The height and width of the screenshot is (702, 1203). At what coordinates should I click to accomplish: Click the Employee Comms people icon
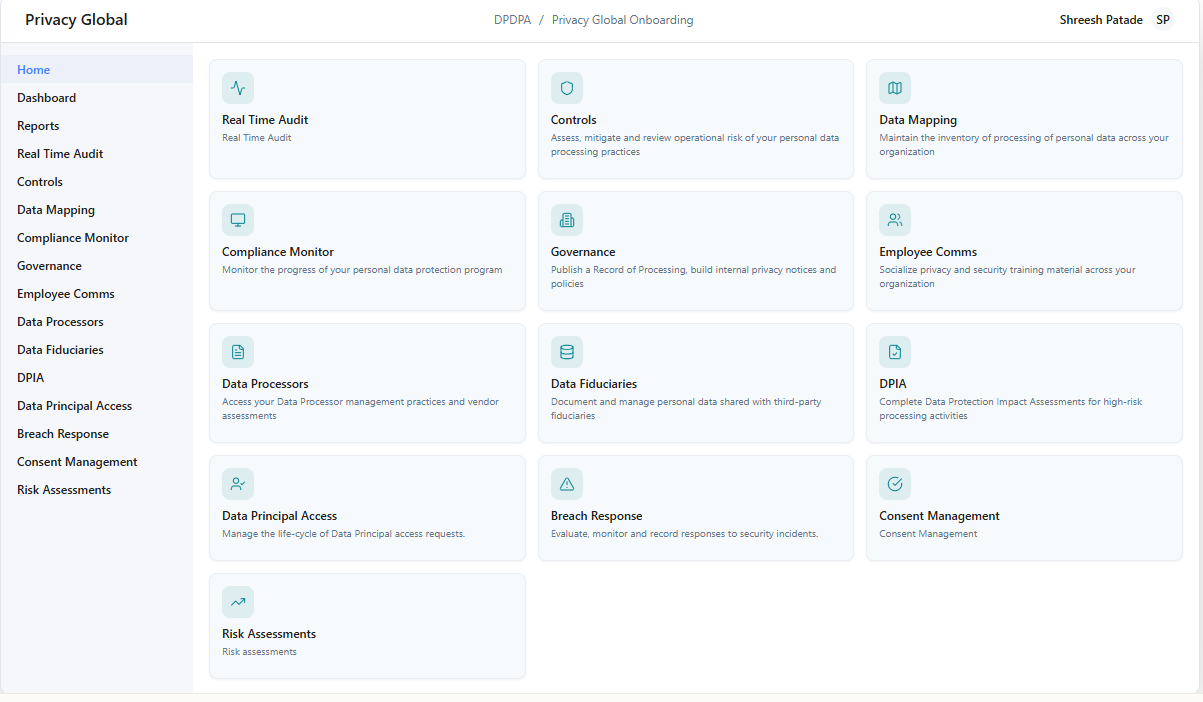pyautogui.click(x=895, y=219)
